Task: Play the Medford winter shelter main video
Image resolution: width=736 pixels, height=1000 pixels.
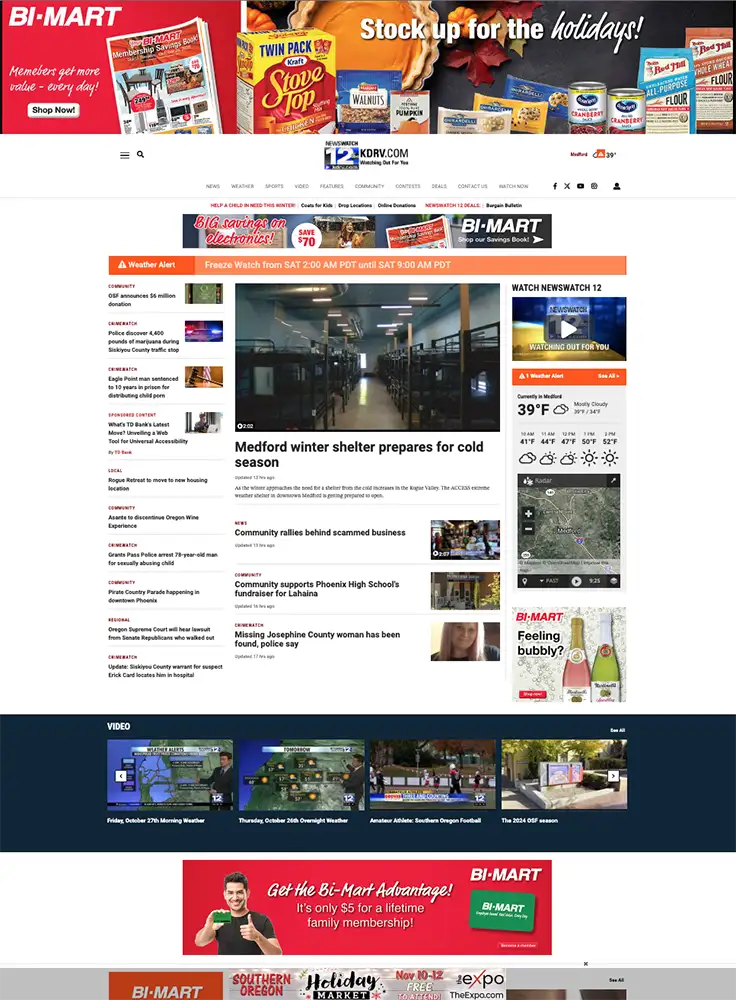Action: pyautogui.click(x=367, y=357)
